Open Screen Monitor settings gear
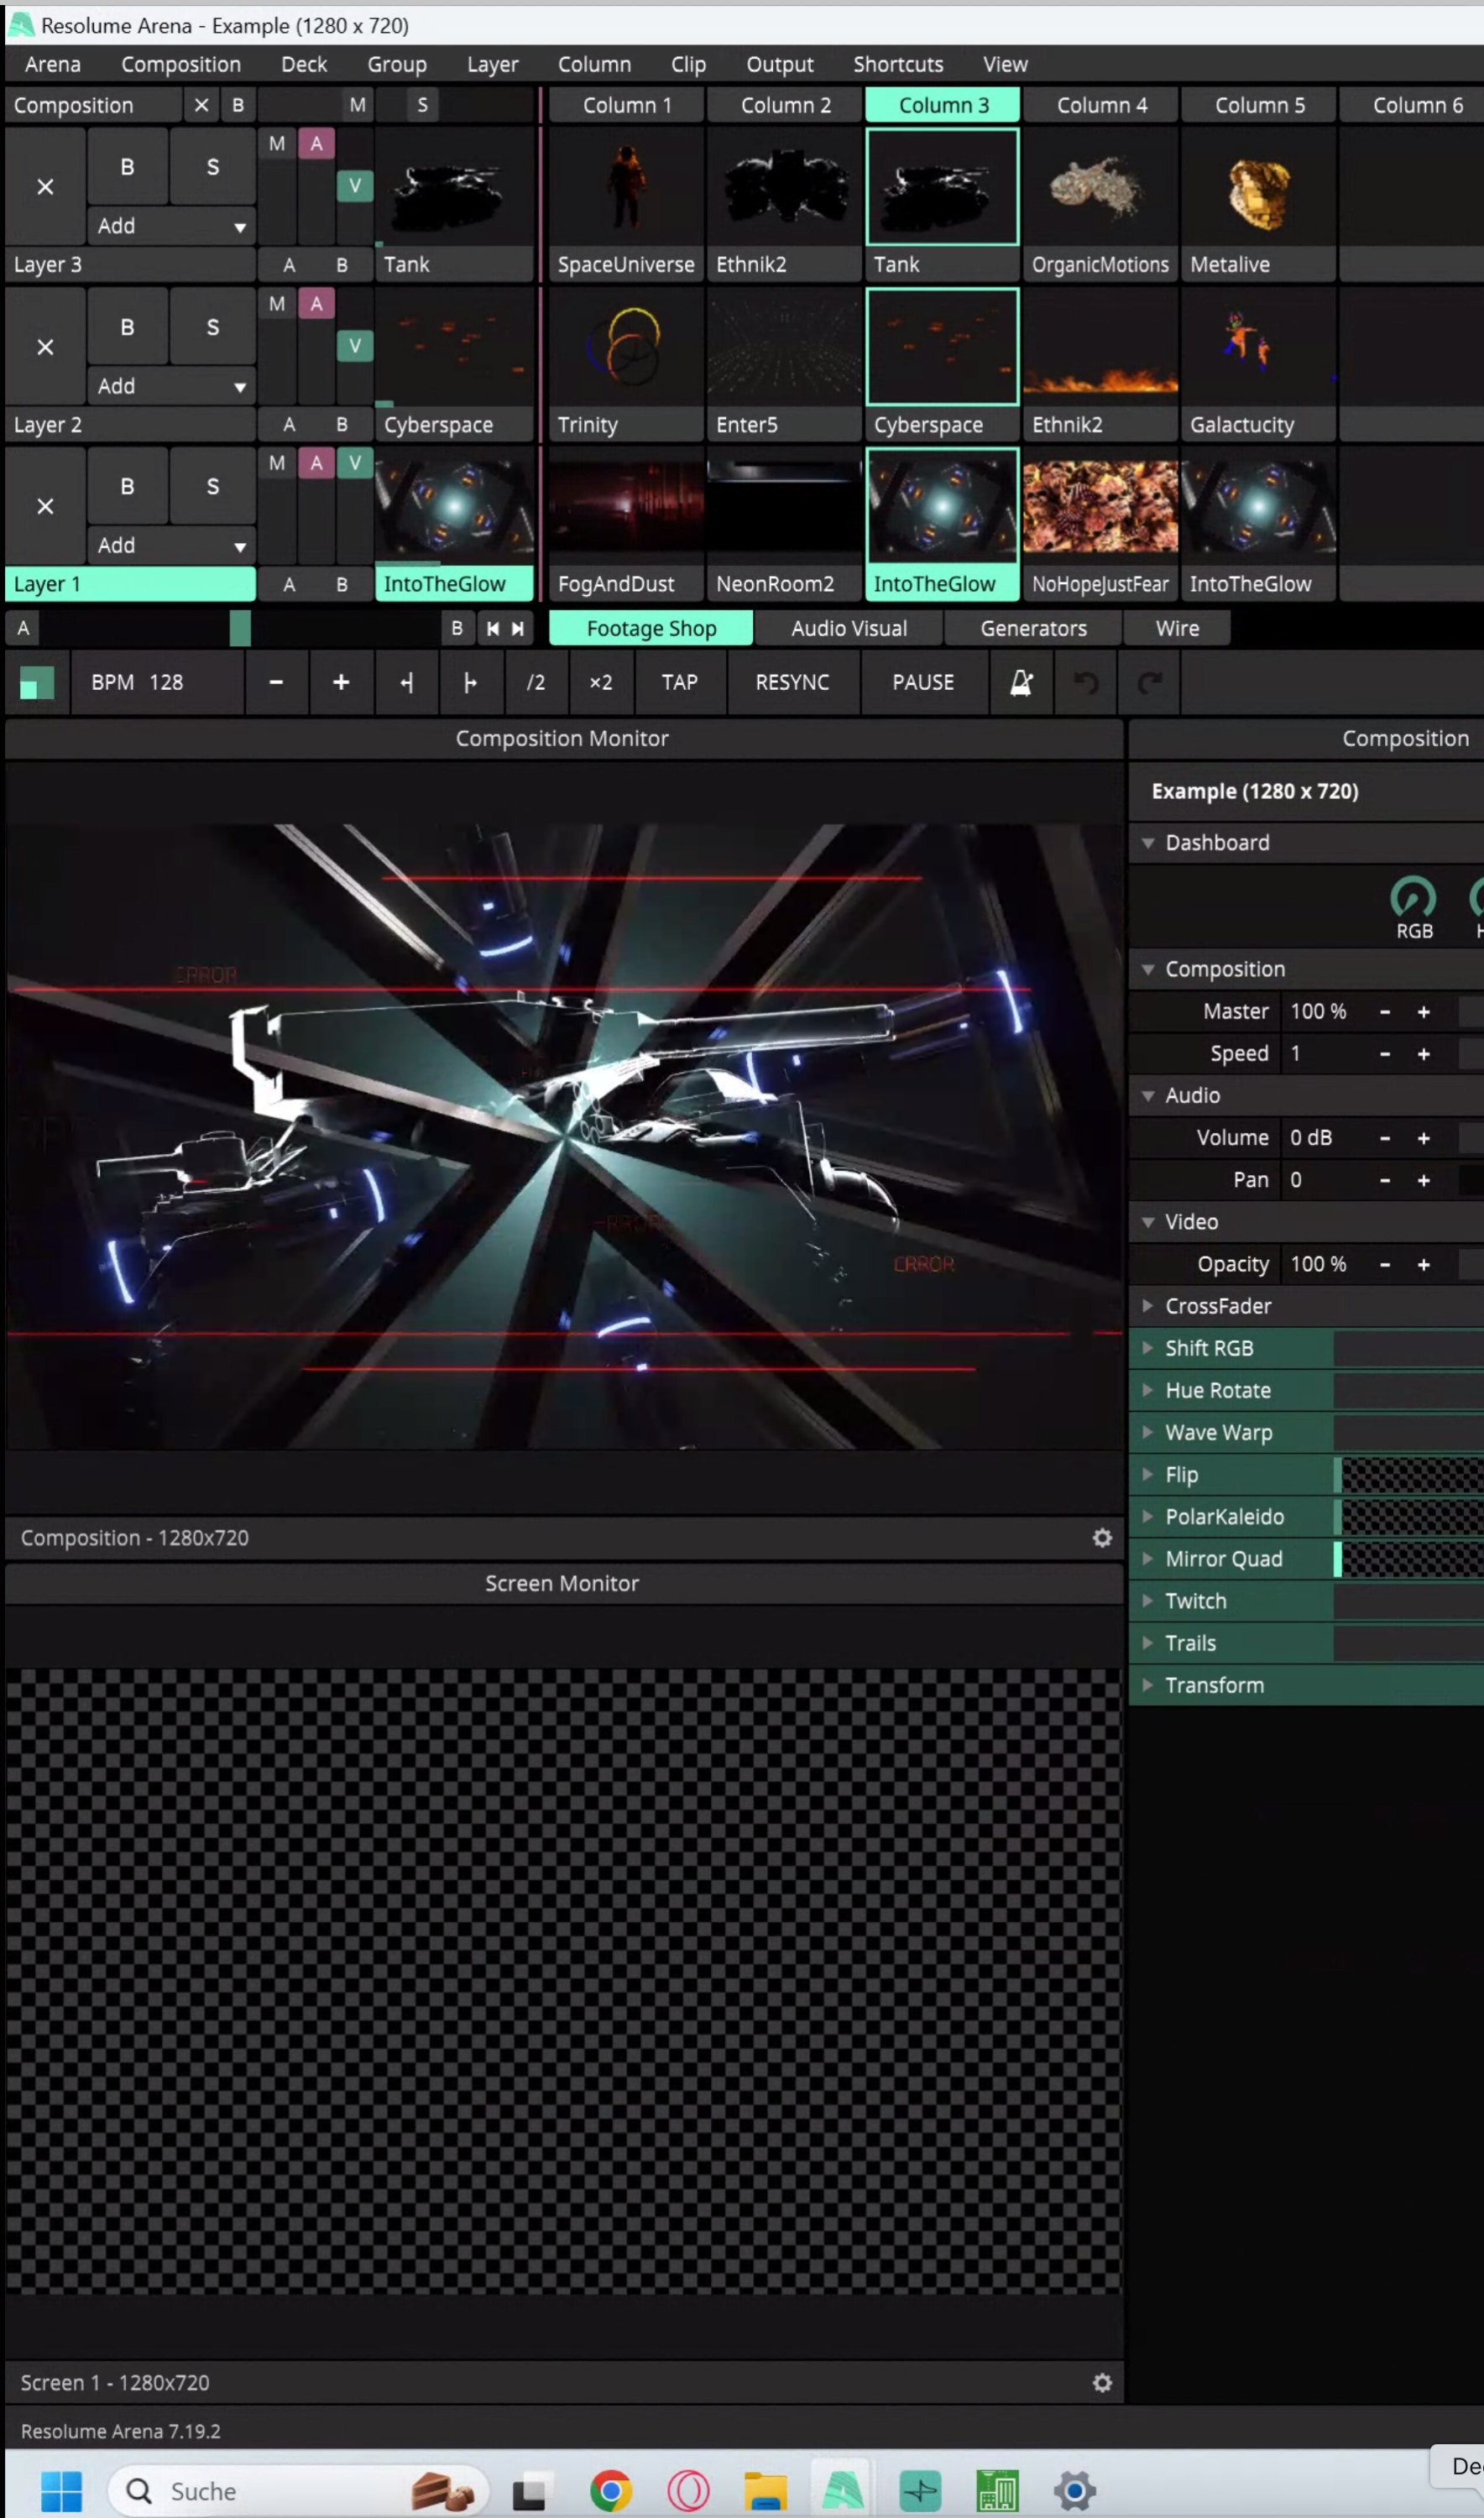Viewport: 1484px width, 2518px height. 1102,2382
